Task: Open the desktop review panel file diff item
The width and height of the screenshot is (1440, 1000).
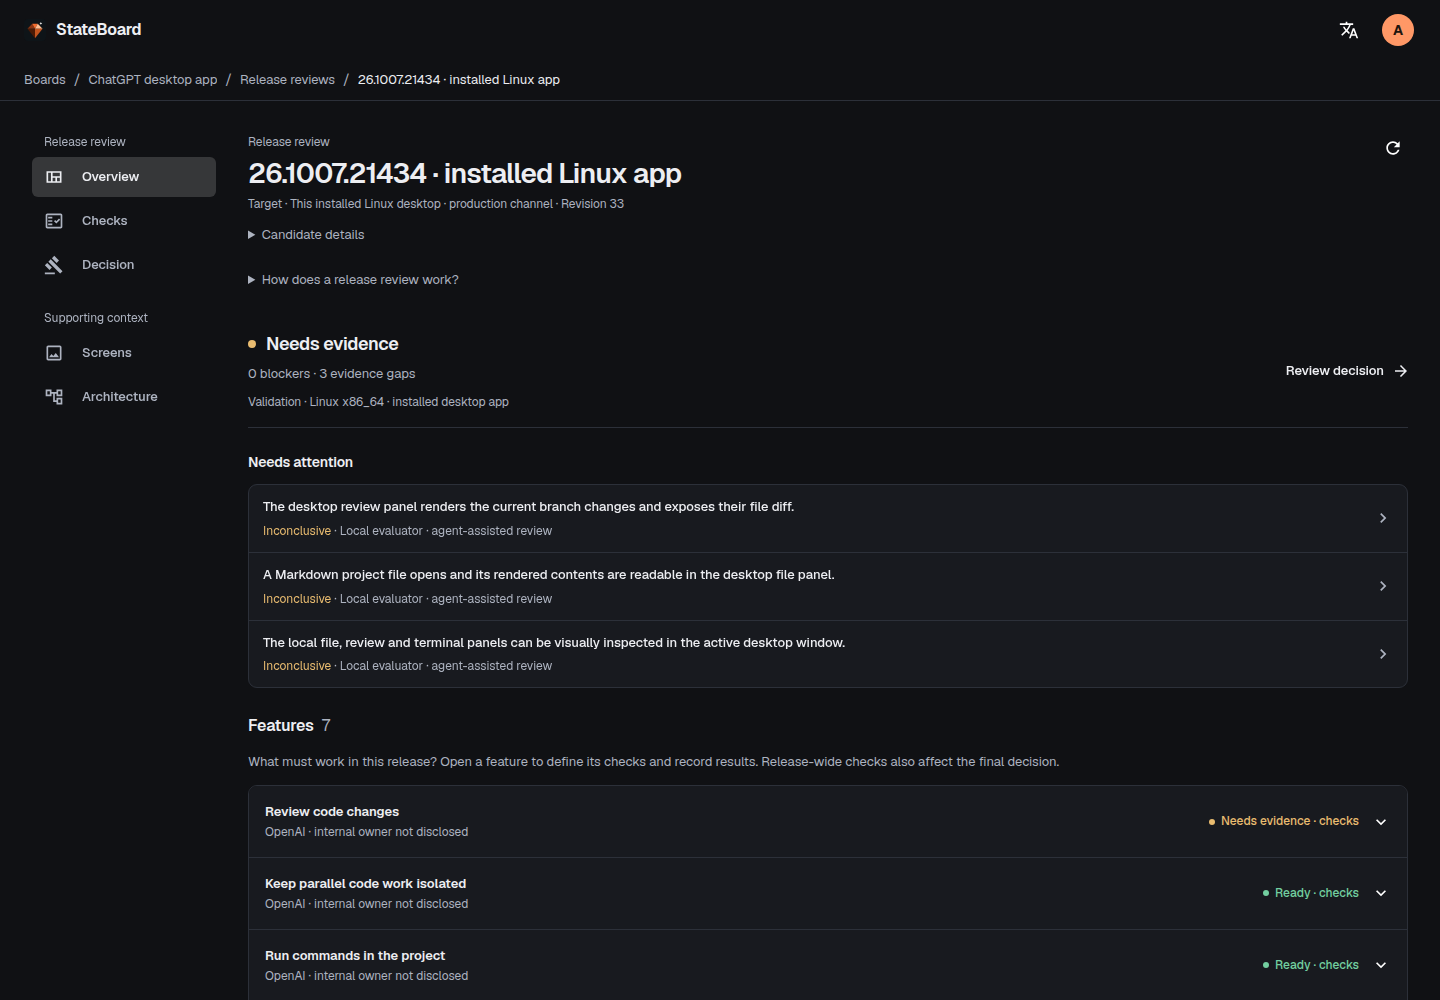Action: point(828,519)
